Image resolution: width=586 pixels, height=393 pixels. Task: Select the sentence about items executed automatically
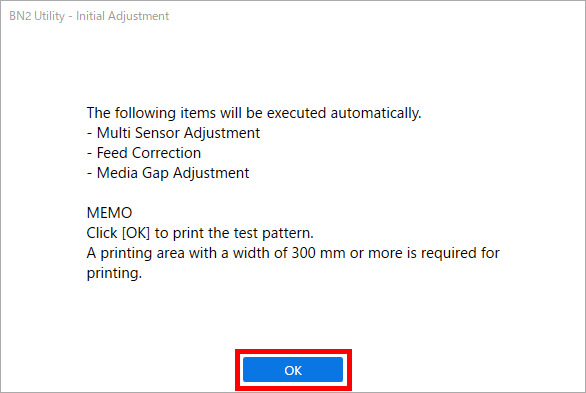tap(254, 113)
